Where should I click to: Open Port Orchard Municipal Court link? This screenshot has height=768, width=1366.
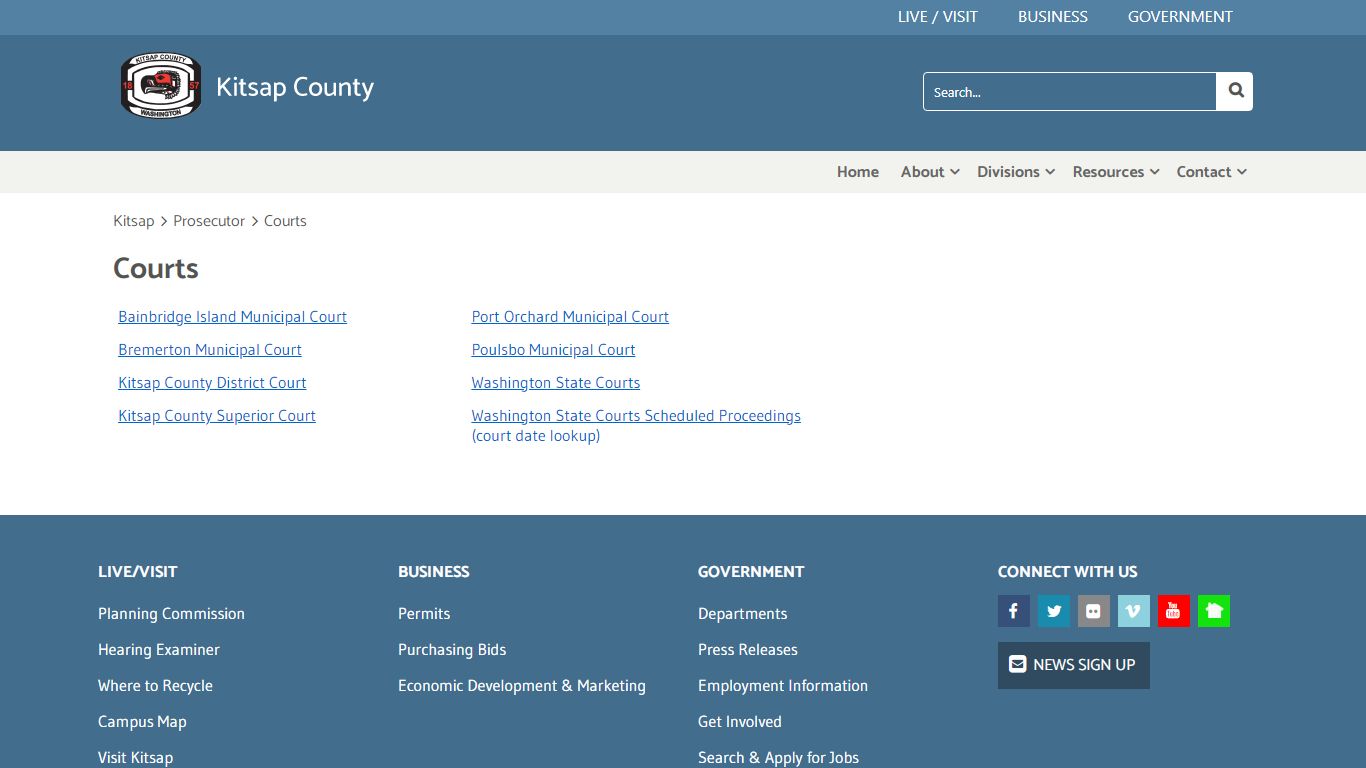pyautogui.click(x=570, y=317)
